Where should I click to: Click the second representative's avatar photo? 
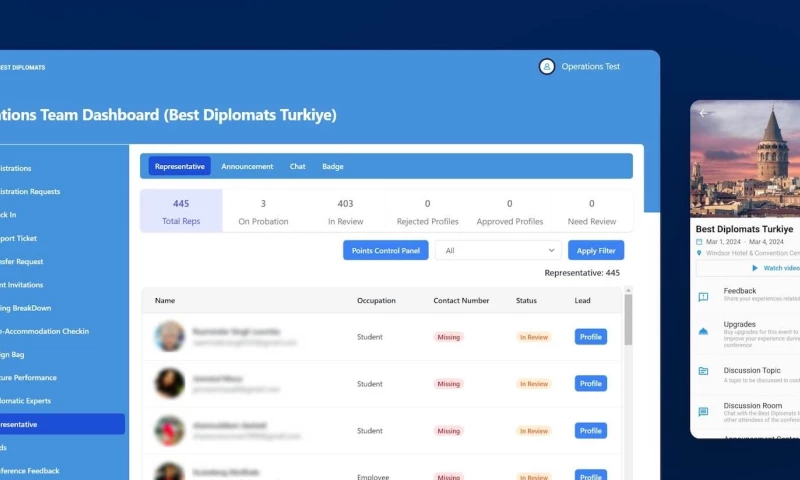pos(169,383)
